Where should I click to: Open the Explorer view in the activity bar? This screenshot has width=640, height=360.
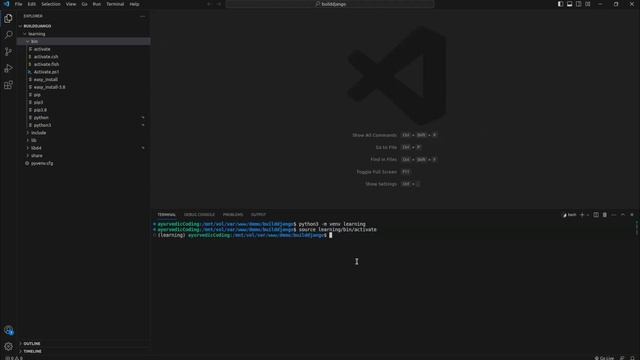[8, 18]
